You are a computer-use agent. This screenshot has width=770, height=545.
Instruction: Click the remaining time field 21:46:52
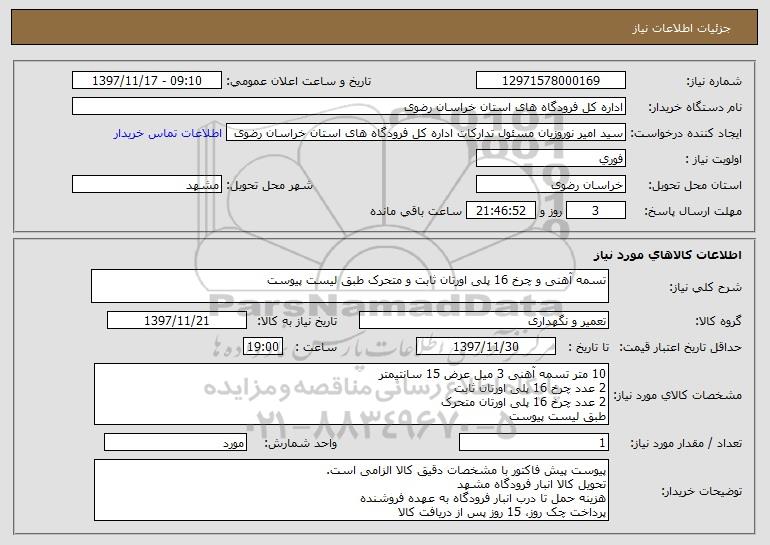tap(500, 211)
